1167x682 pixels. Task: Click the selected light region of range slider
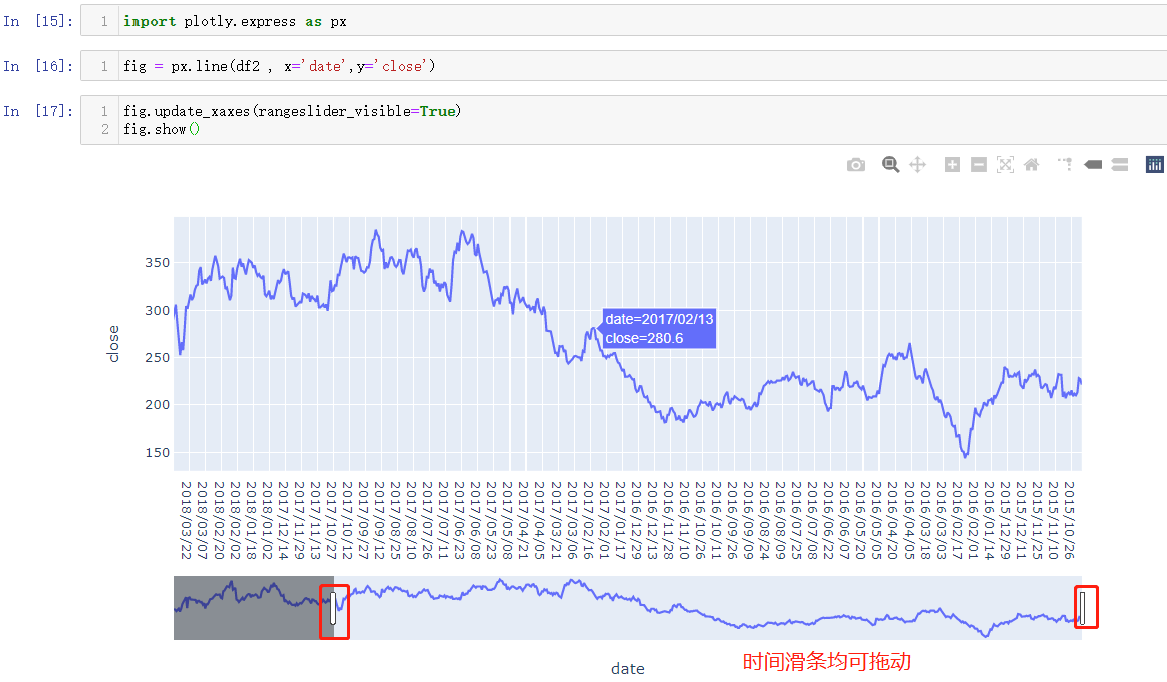point(707,608)
